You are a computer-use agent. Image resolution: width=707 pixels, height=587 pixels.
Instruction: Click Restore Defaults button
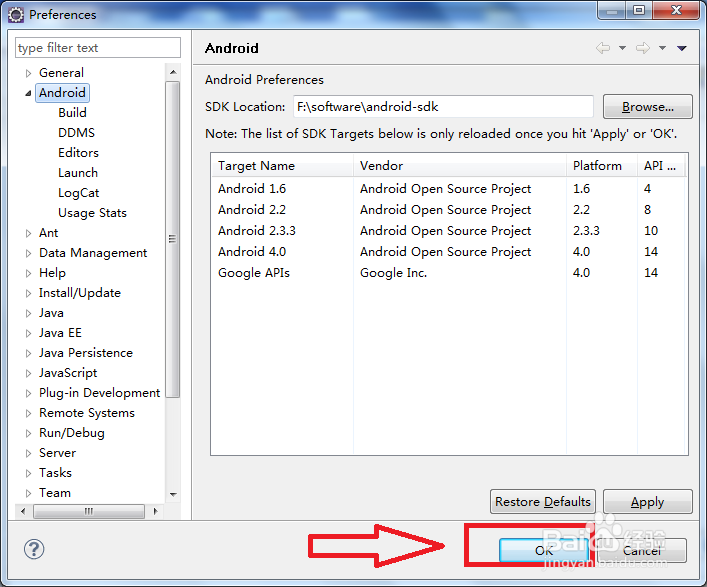542,502
